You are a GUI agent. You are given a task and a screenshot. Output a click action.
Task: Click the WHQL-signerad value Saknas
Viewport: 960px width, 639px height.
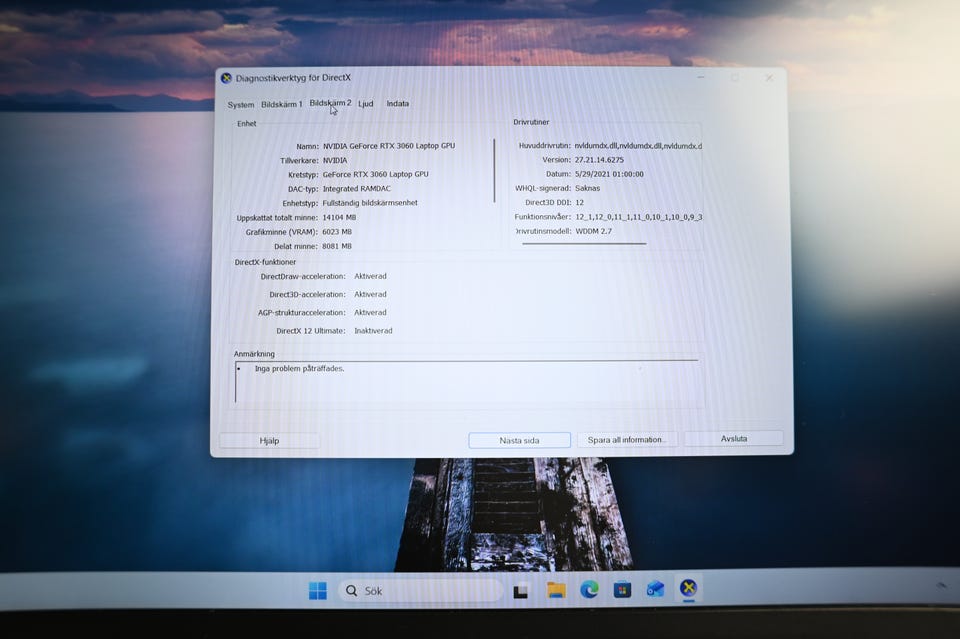(587, 189)
